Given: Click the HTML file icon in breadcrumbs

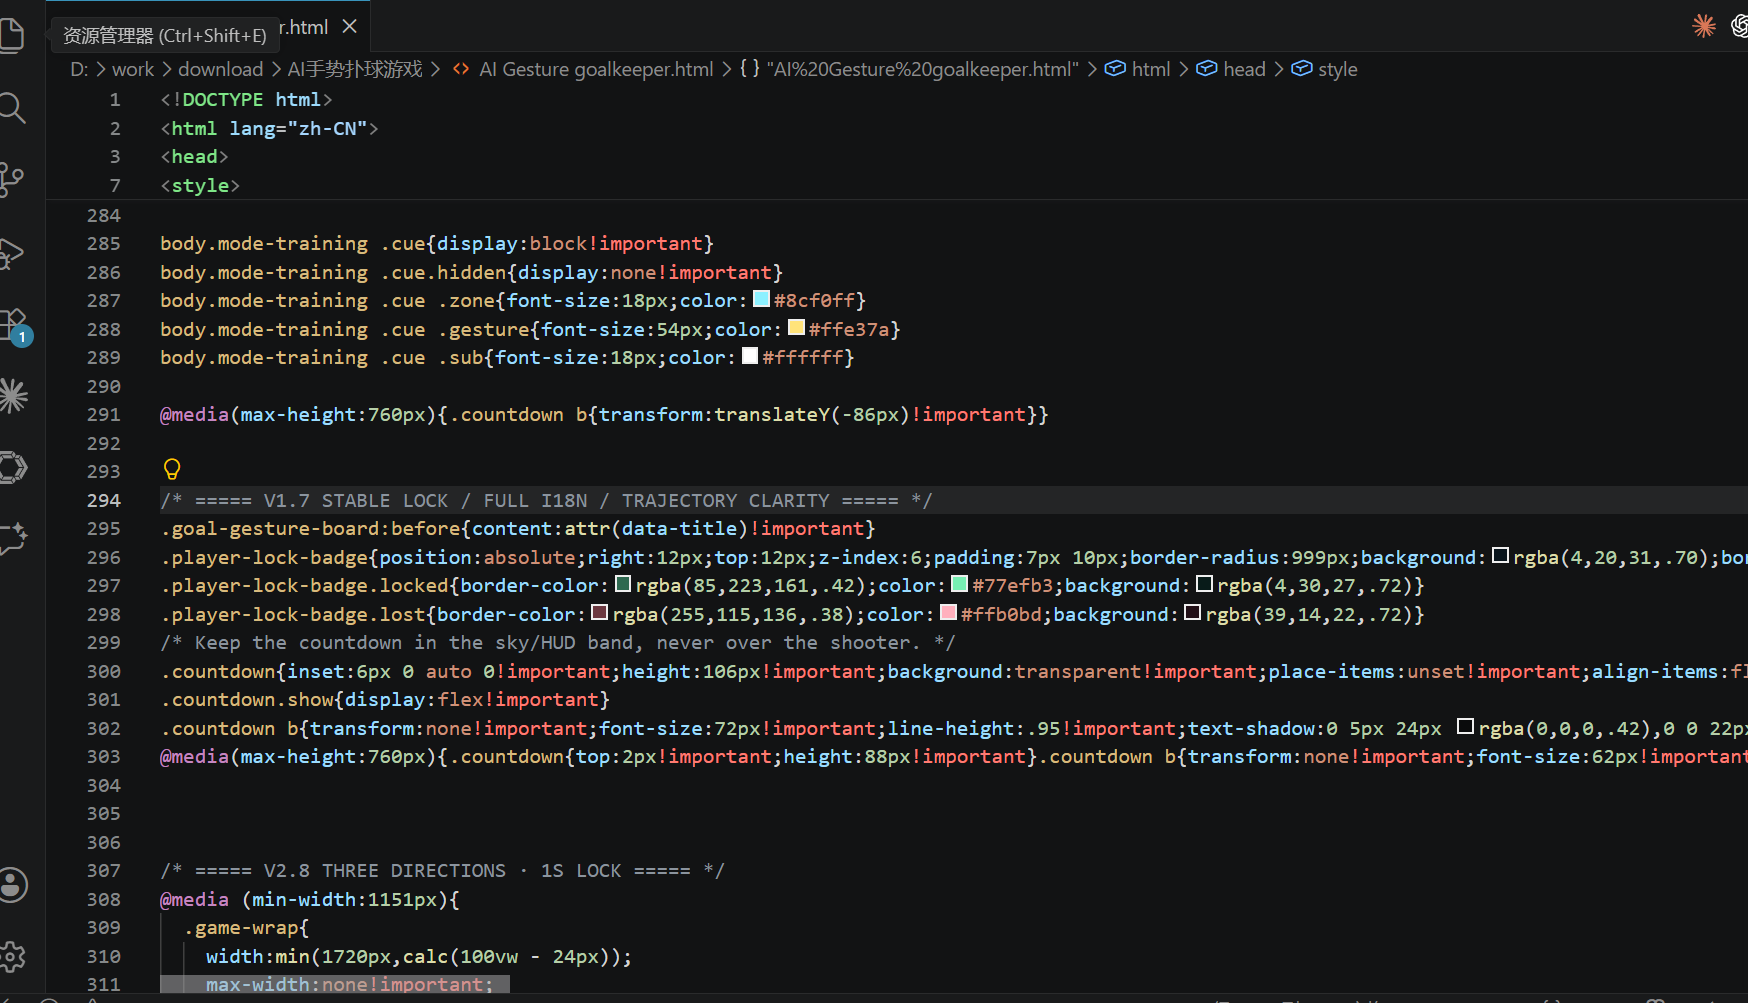Looking at the screenshot, I should [x=461, y=69].
